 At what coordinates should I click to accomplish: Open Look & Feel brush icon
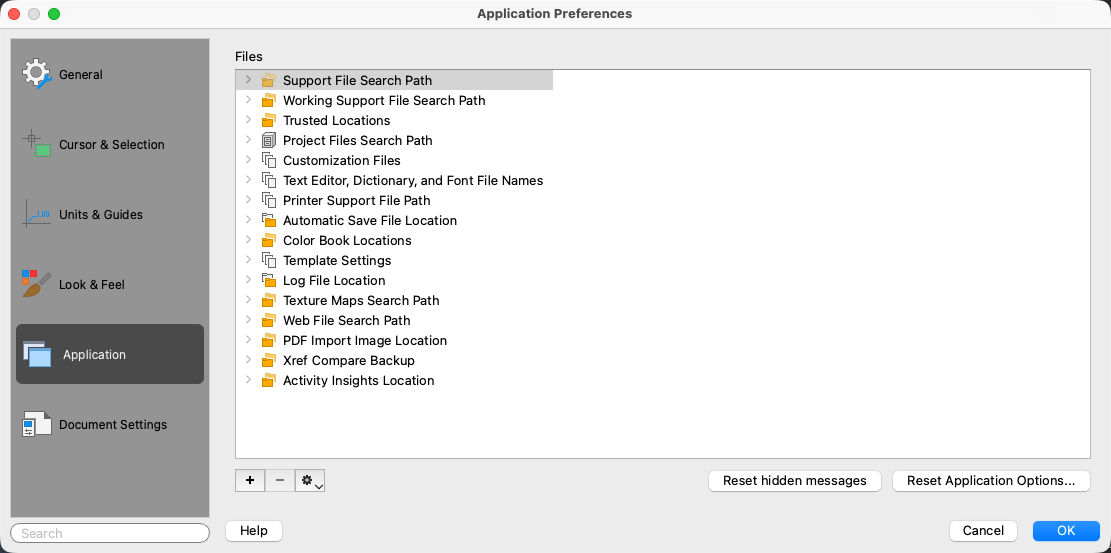click(36, 284)
